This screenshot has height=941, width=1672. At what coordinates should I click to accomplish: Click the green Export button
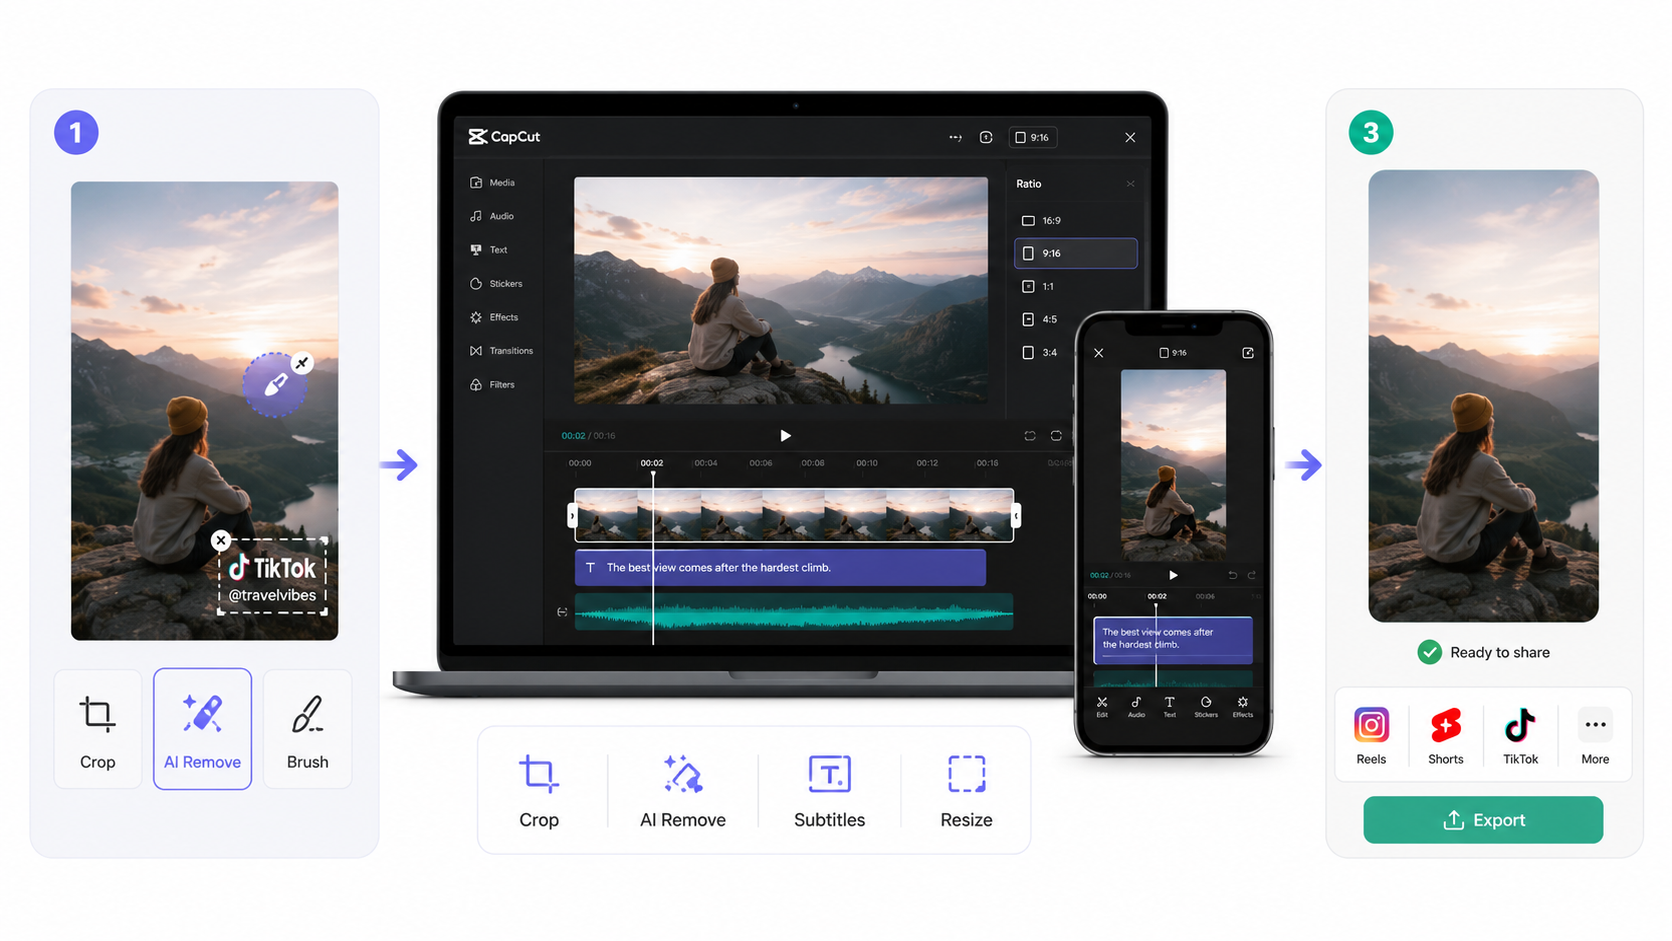click(1483, 820)
